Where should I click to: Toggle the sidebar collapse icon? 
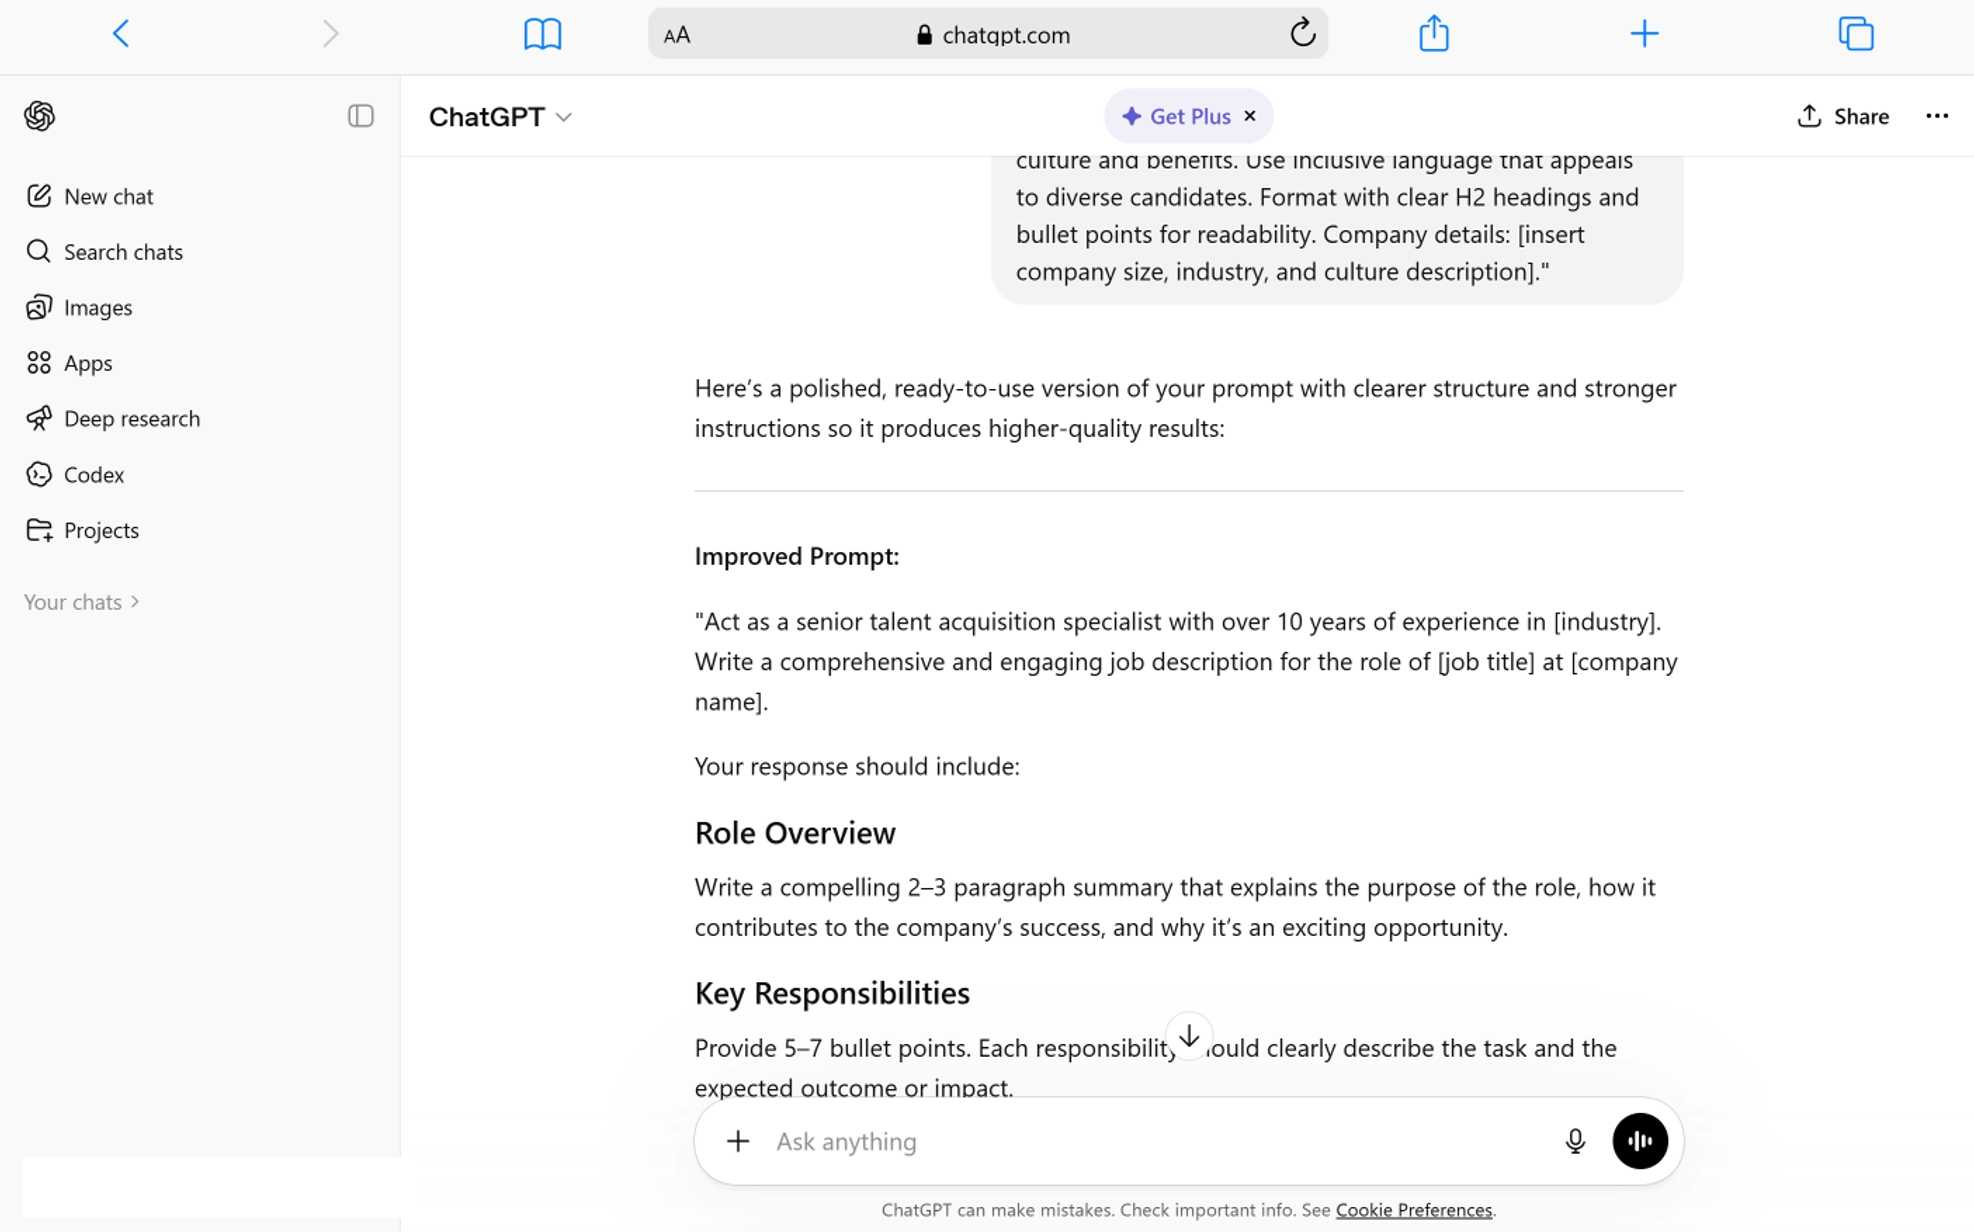(x=360, y=116)
